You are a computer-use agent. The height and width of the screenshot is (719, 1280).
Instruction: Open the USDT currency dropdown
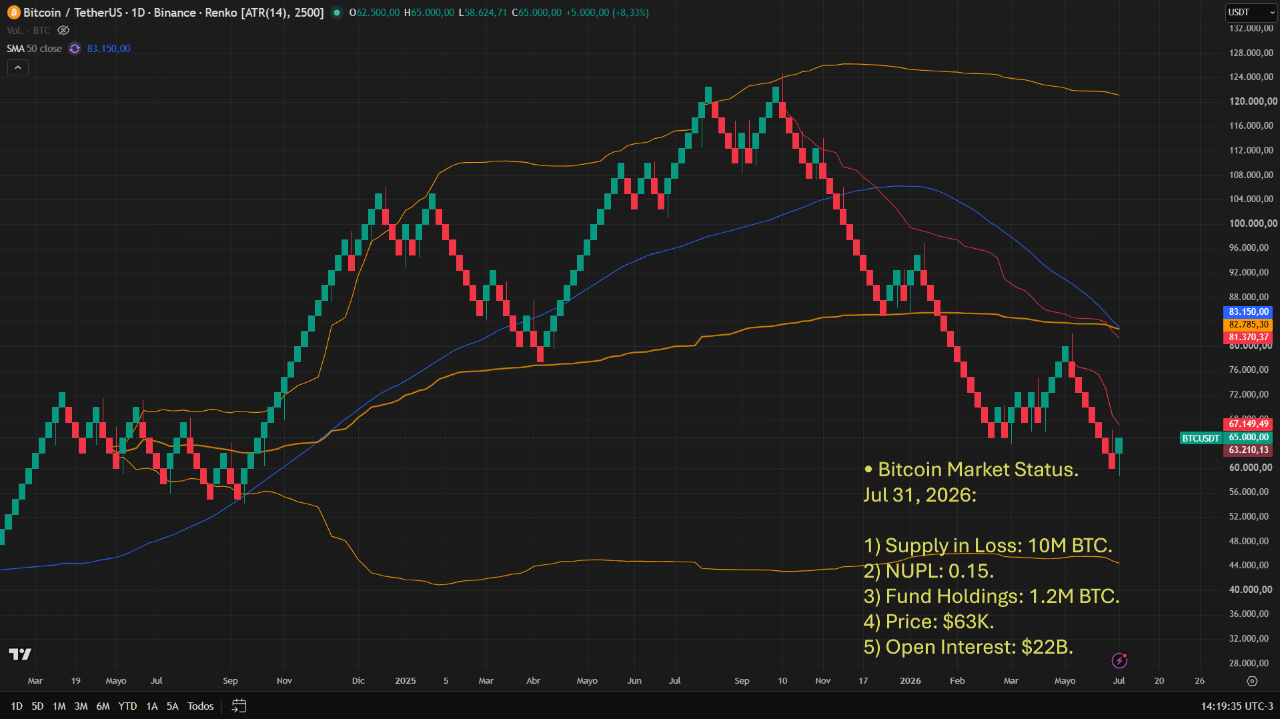1250,12
